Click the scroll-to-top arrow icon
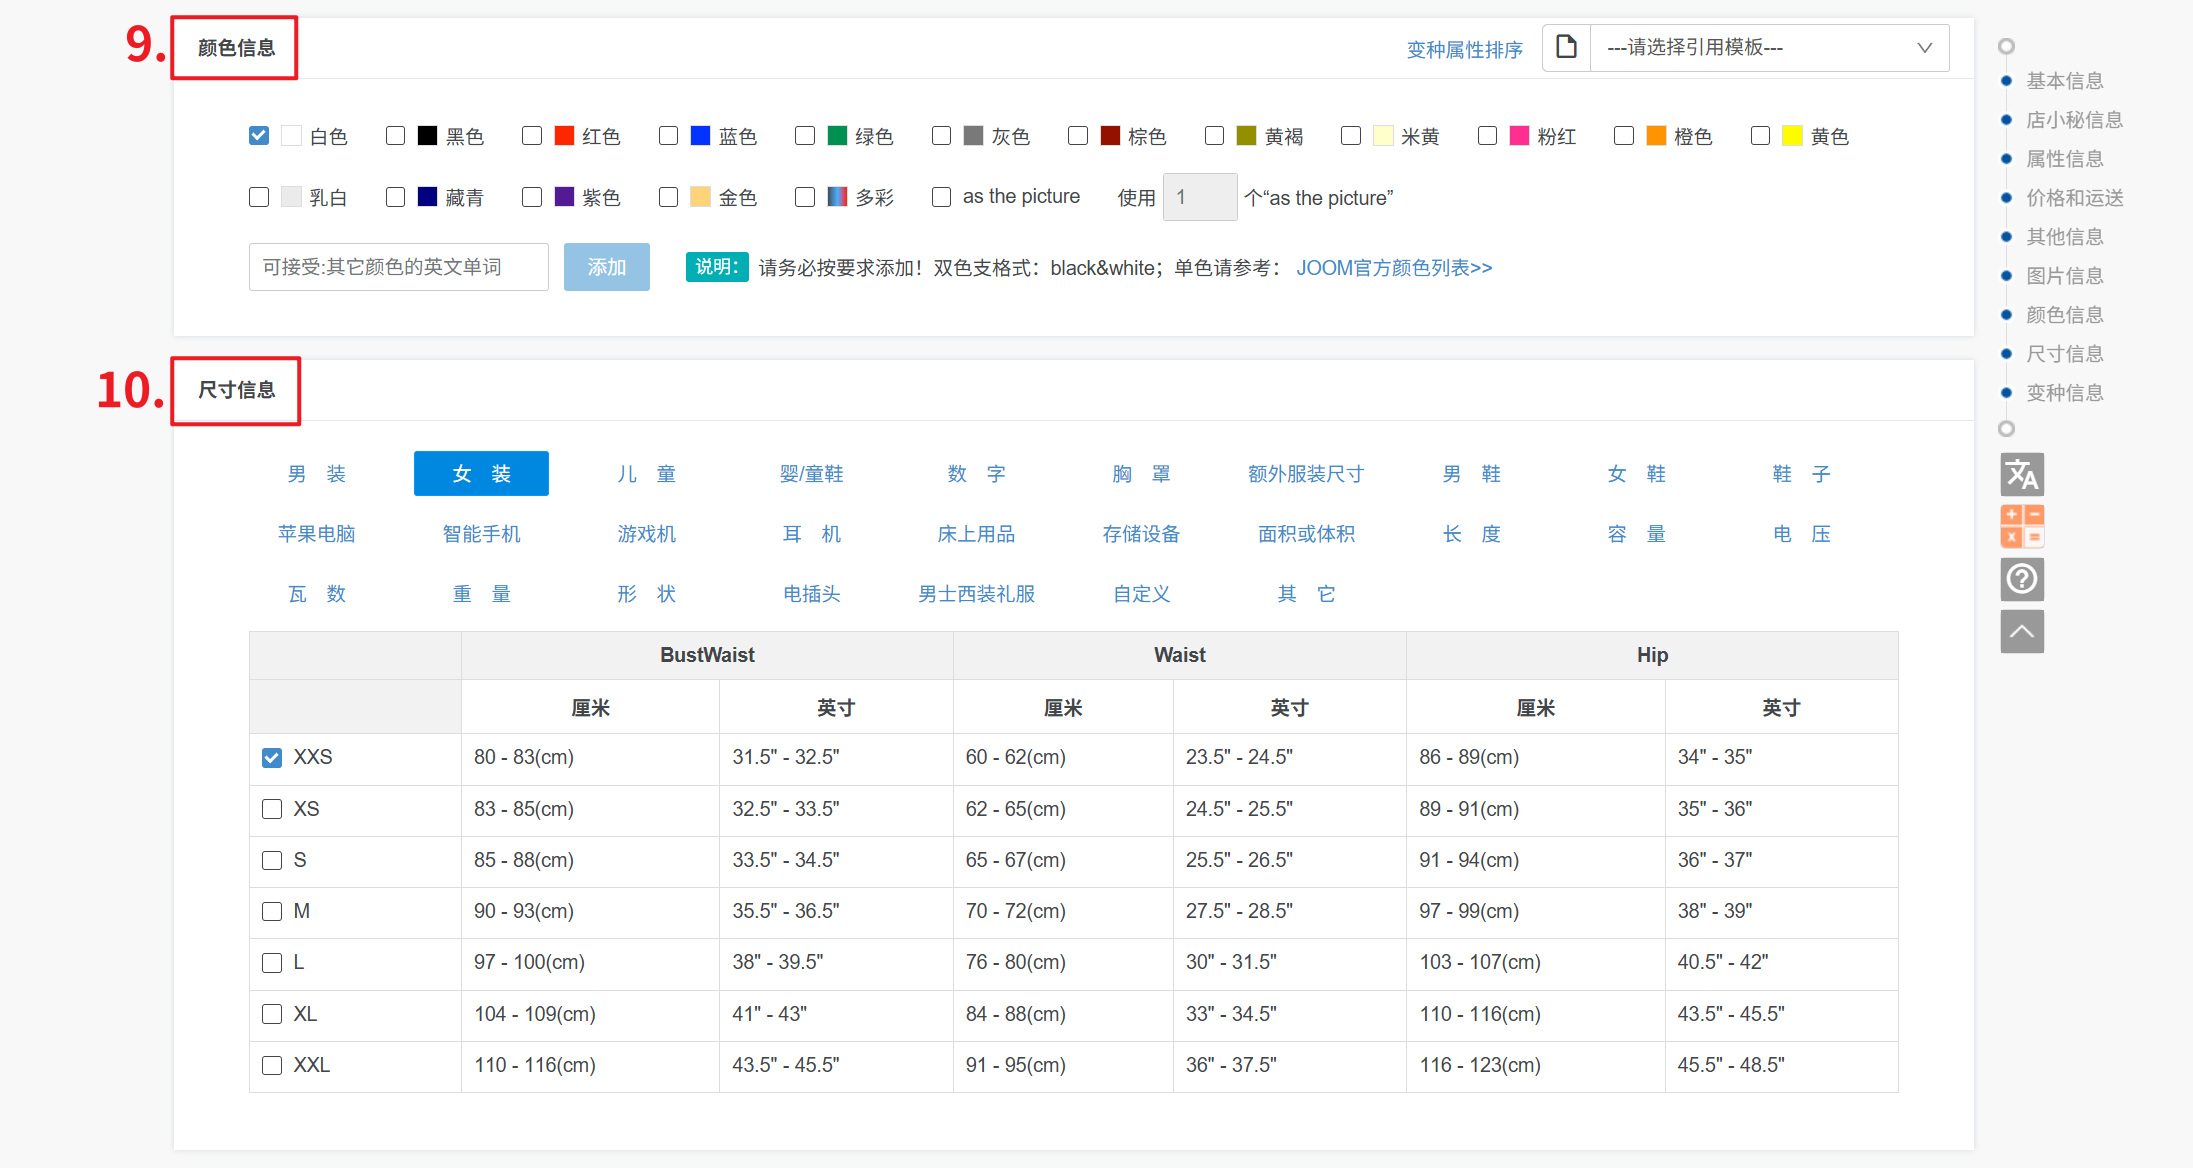 point(2021,631)
